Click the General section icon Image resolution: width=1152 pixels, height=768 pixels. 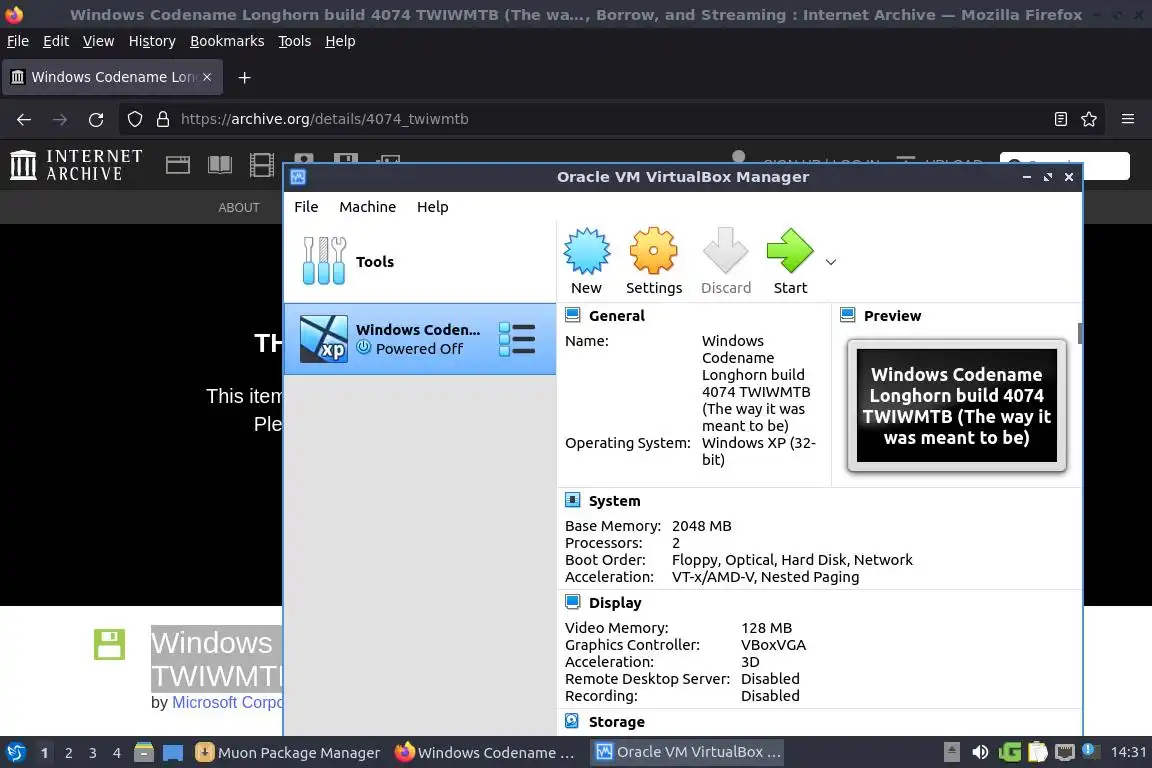pos(572,315)
